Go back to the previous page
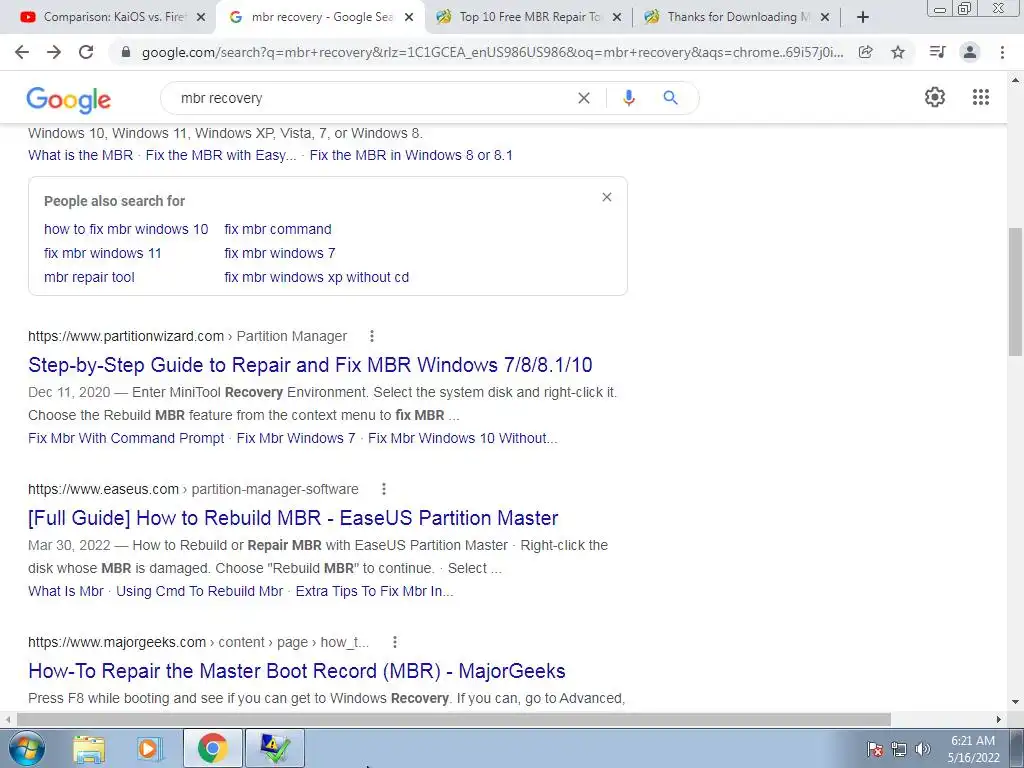The width and height of the screenshot is (1024, 768). pos(22,52)
